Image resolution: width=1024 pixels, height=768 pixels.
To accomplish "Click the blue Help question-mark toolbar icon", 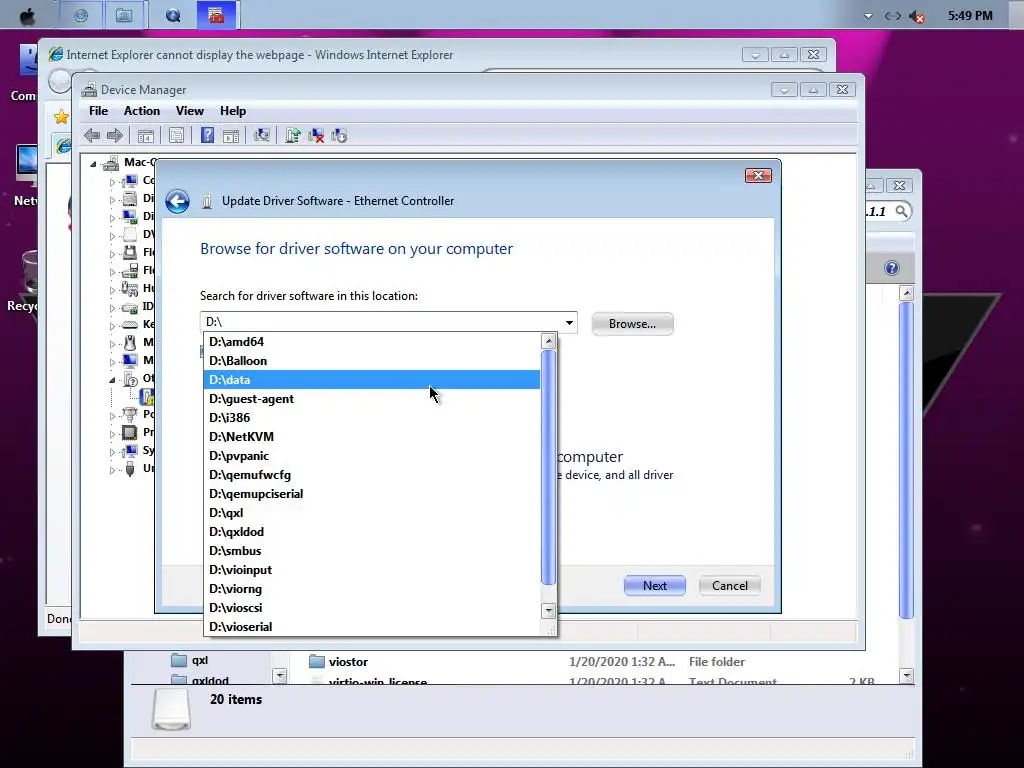I will pos(207,136).
